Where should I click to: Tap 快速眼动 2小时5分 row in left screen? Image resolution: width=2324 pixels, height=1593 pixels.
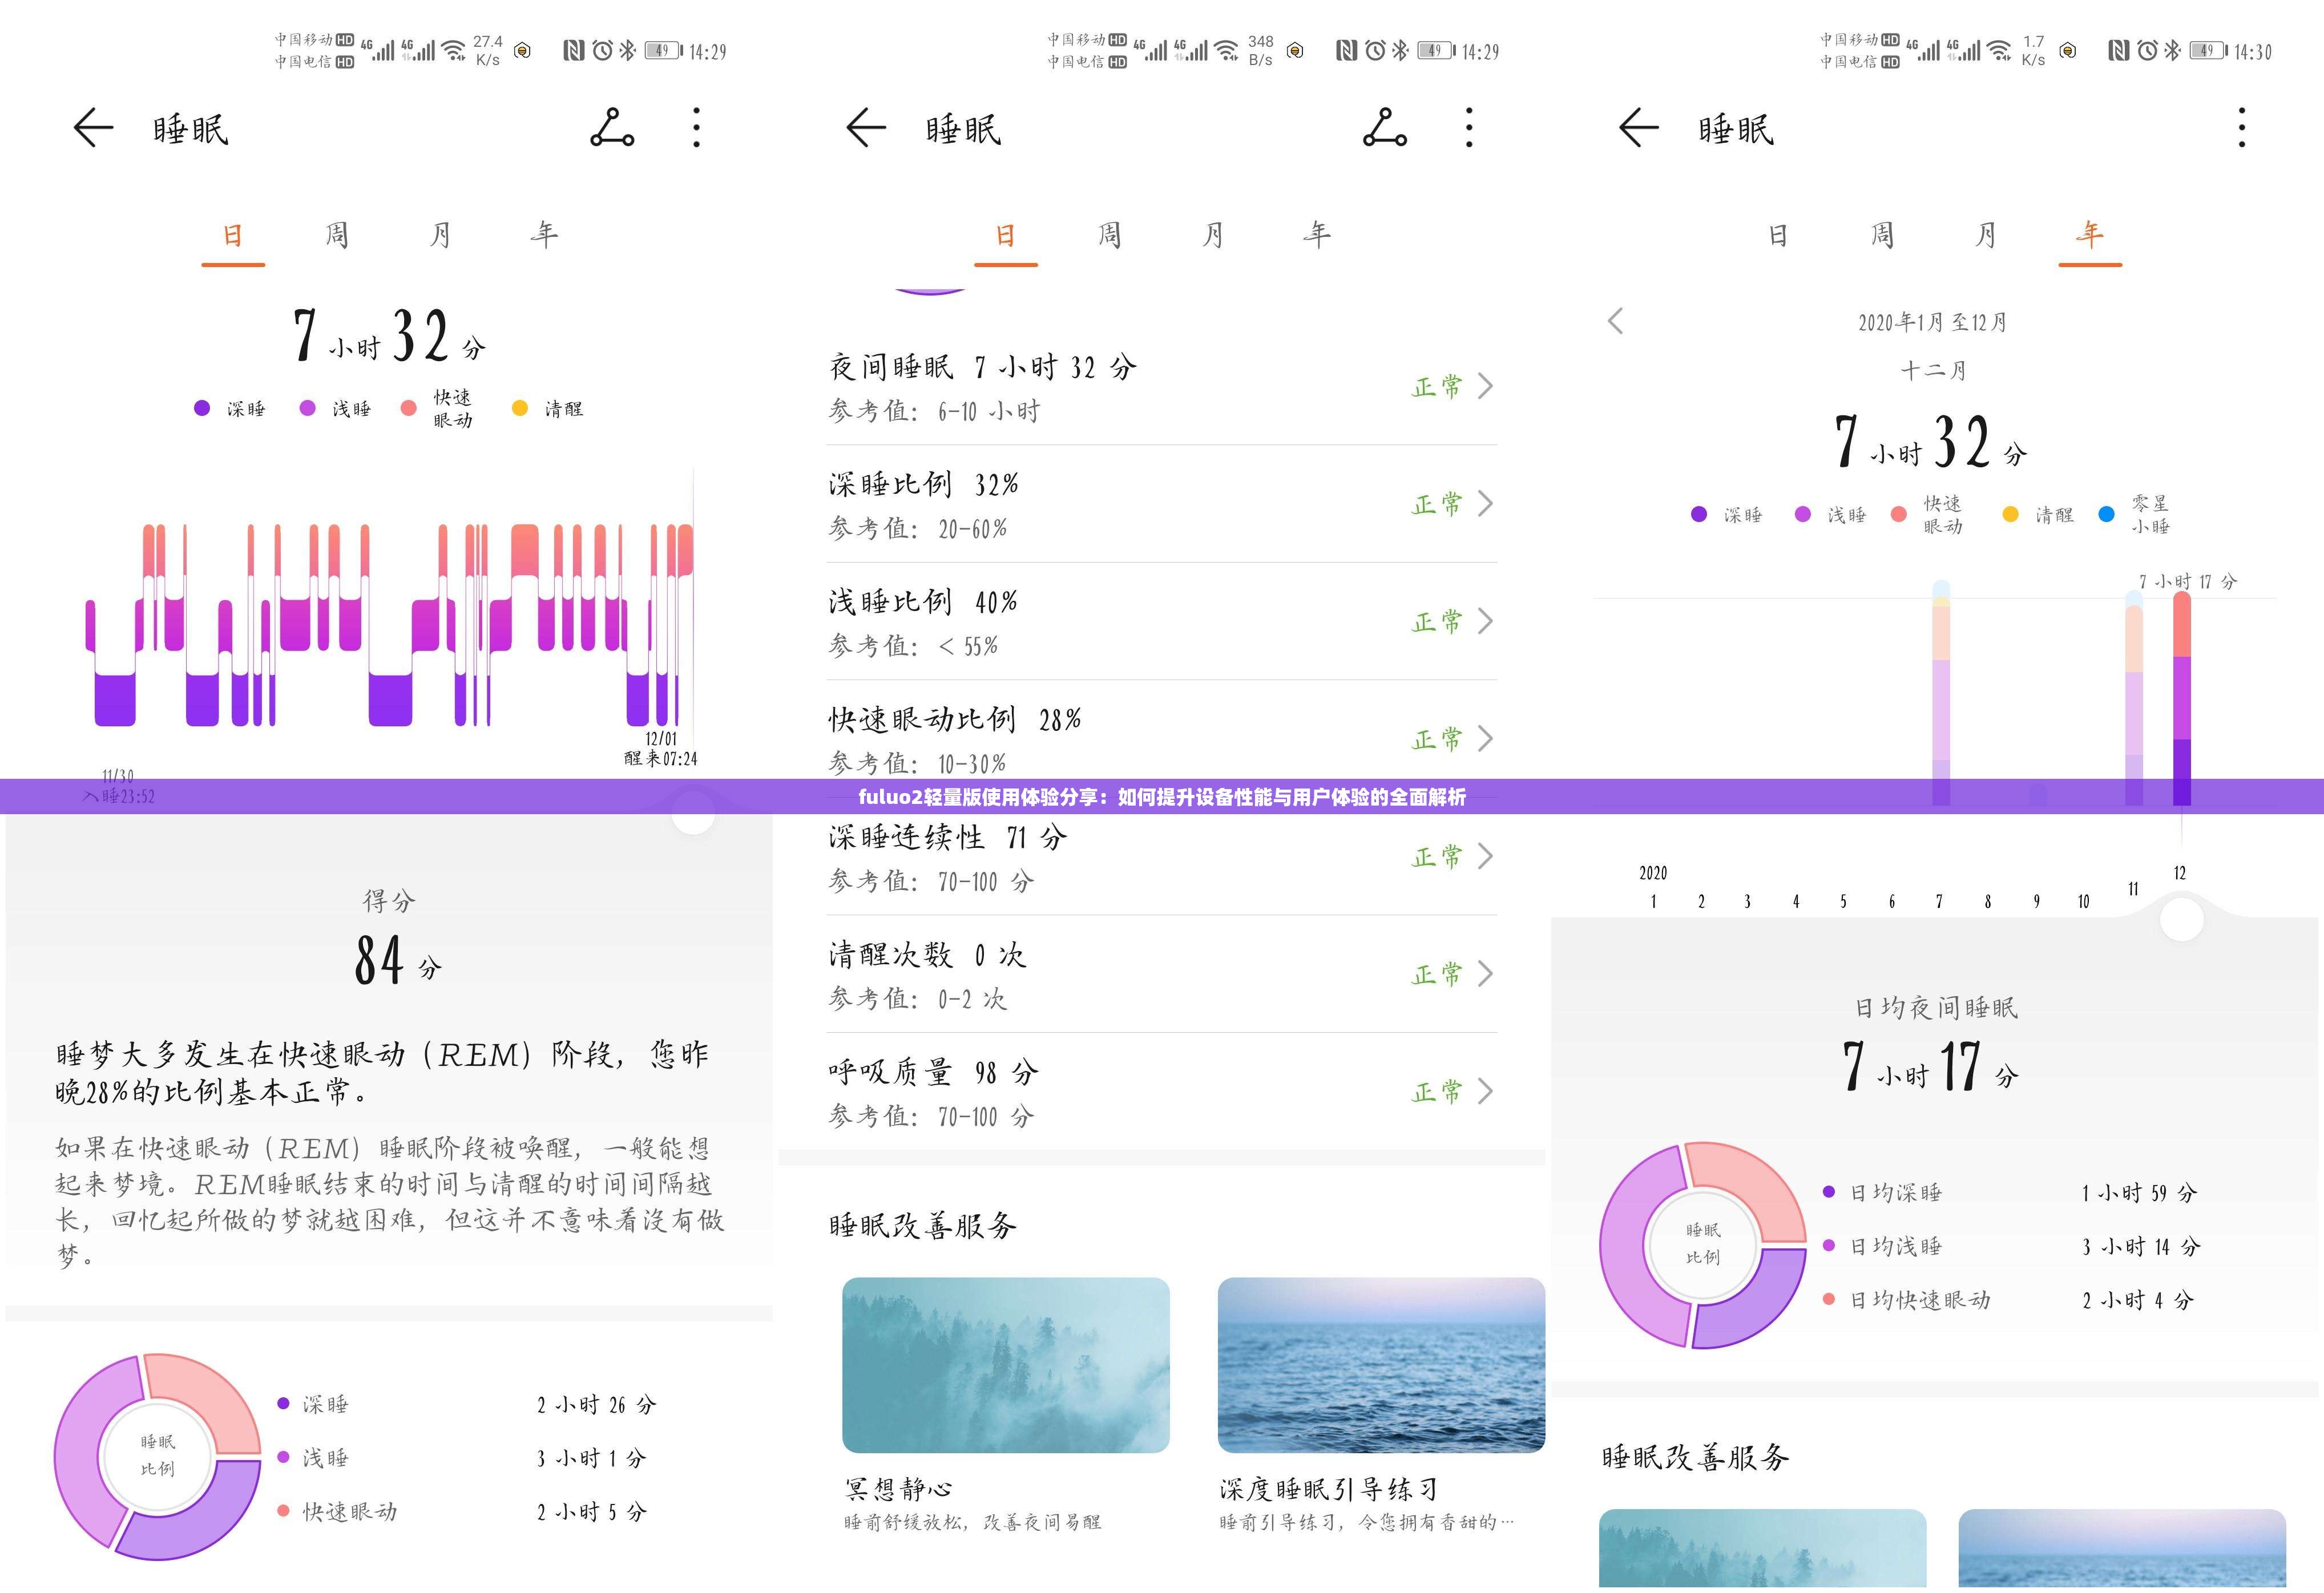point(462,1512)
